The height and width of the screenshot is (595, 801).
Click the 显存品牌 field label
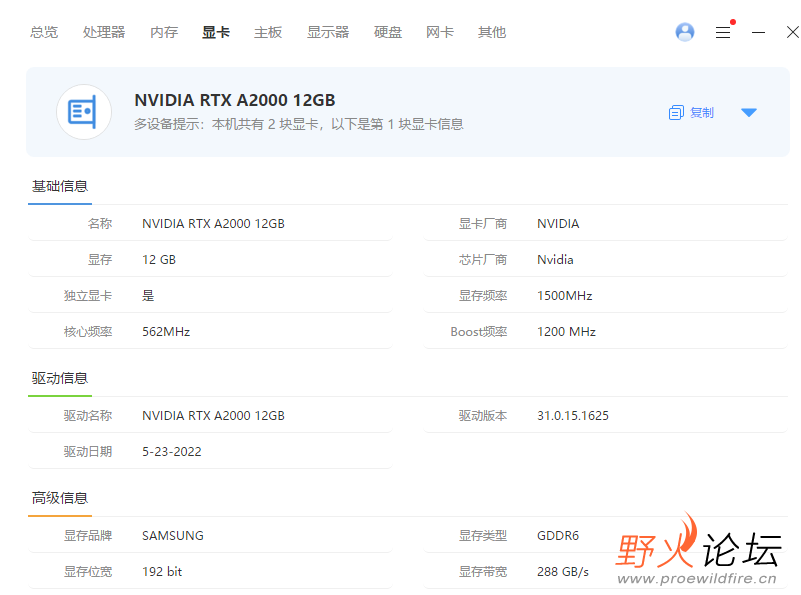pos(88,536)
